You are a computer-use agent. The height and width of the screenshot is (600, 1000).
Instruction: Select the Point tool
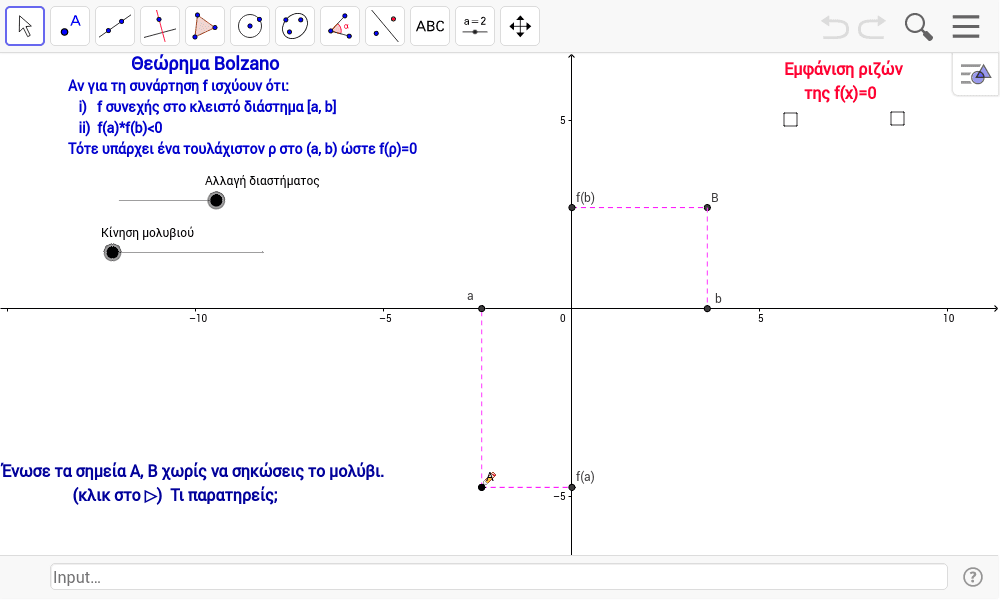pyautogui.click(x=70, y=26)
